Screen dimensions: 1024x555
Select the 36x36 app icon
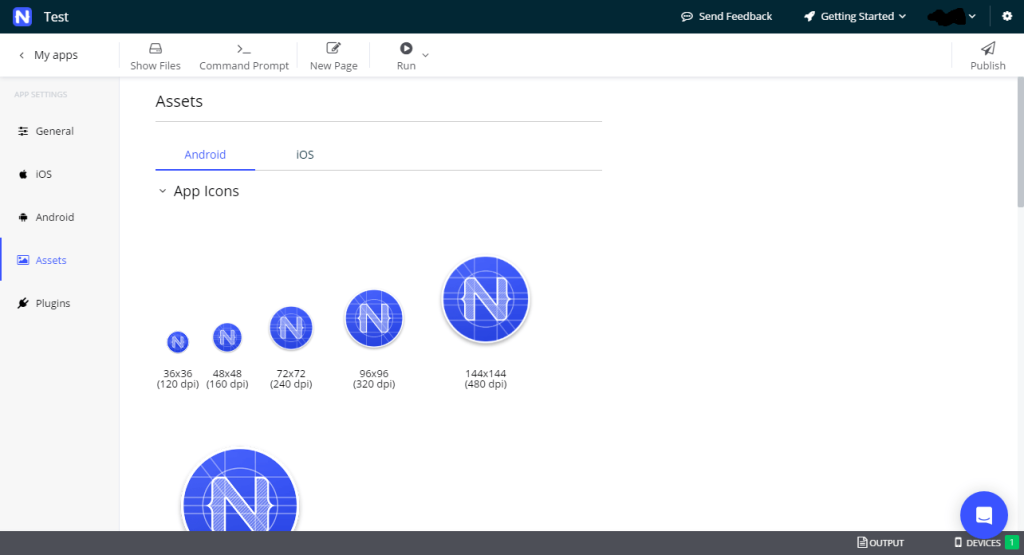178,341
